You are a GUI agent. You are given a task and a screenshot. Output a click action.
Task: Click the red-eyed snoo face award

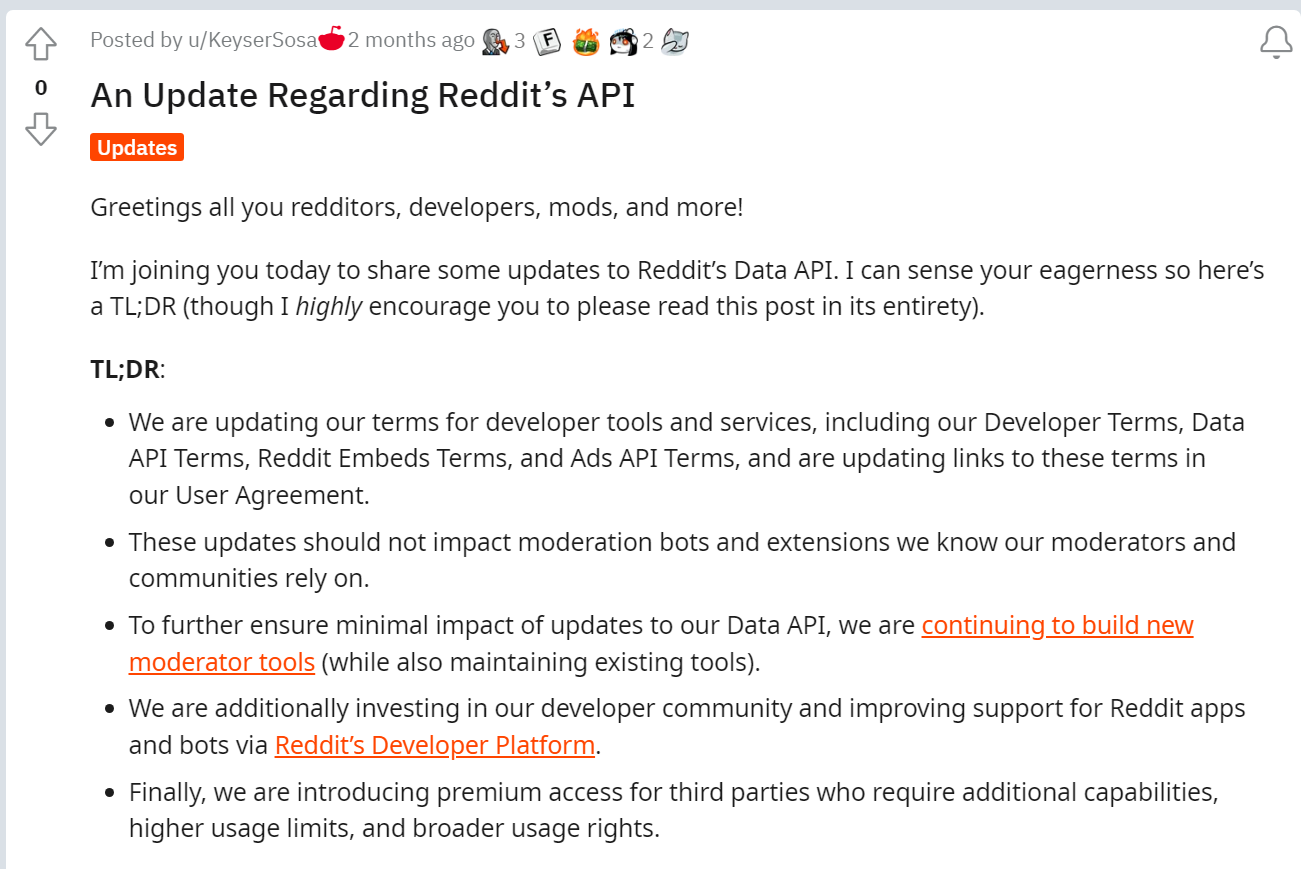pyautogui.click(x=623, y=41)
